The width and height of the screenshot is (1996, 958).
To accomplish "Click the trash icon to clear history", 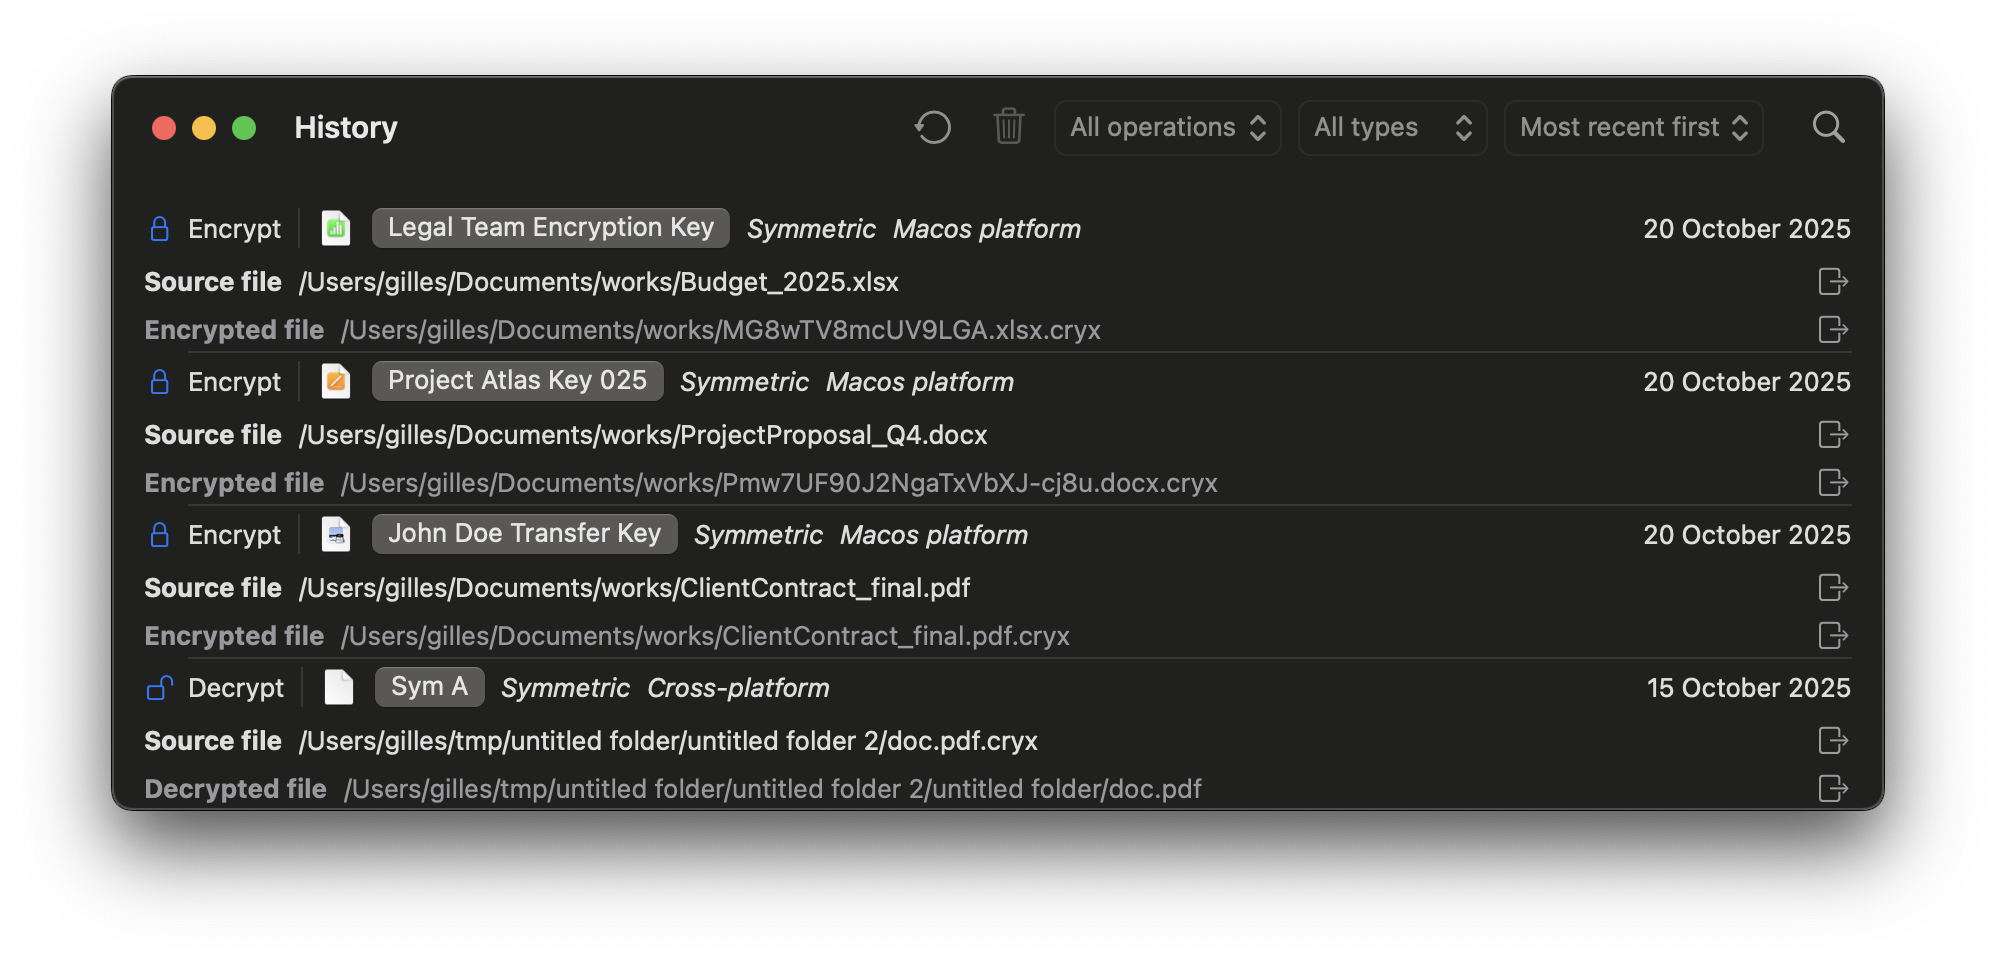I will coord(1008,127).
